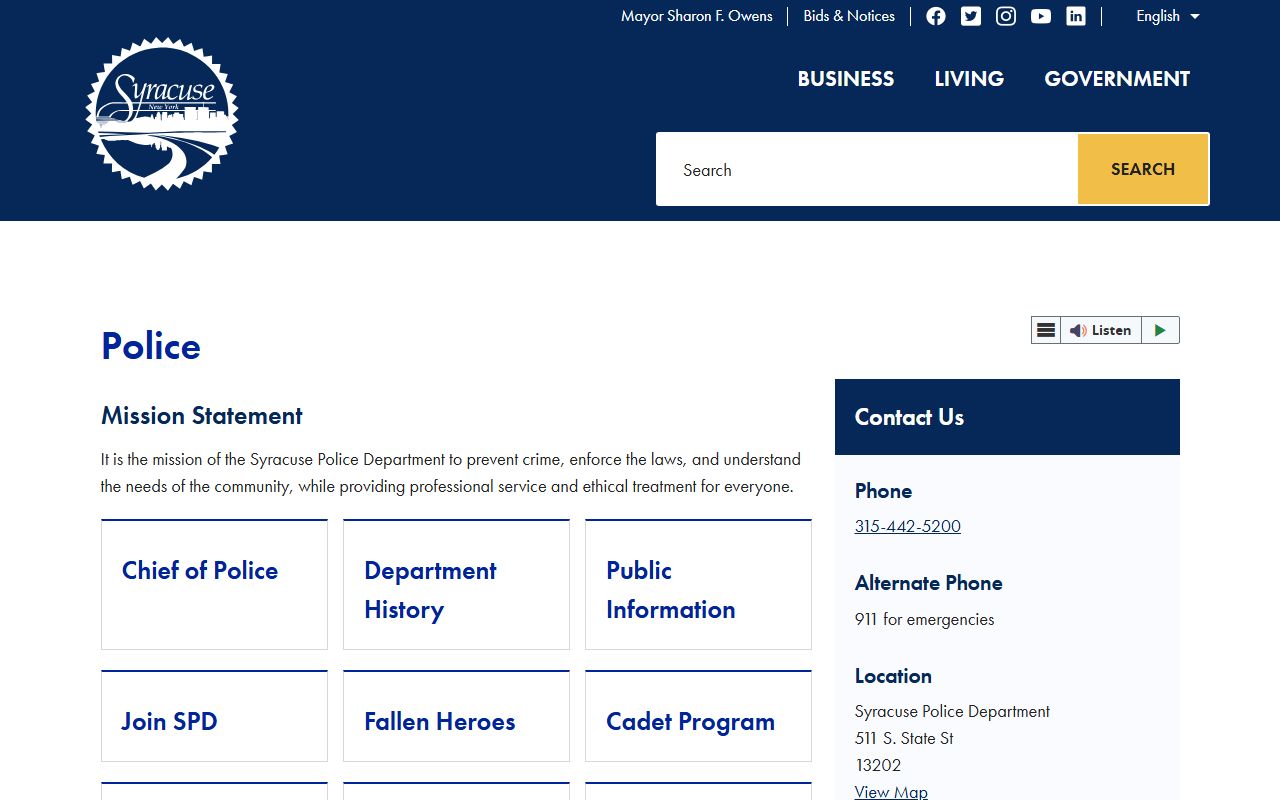
Task: Expand the English language dropdown
Action: click(1167, 16)
